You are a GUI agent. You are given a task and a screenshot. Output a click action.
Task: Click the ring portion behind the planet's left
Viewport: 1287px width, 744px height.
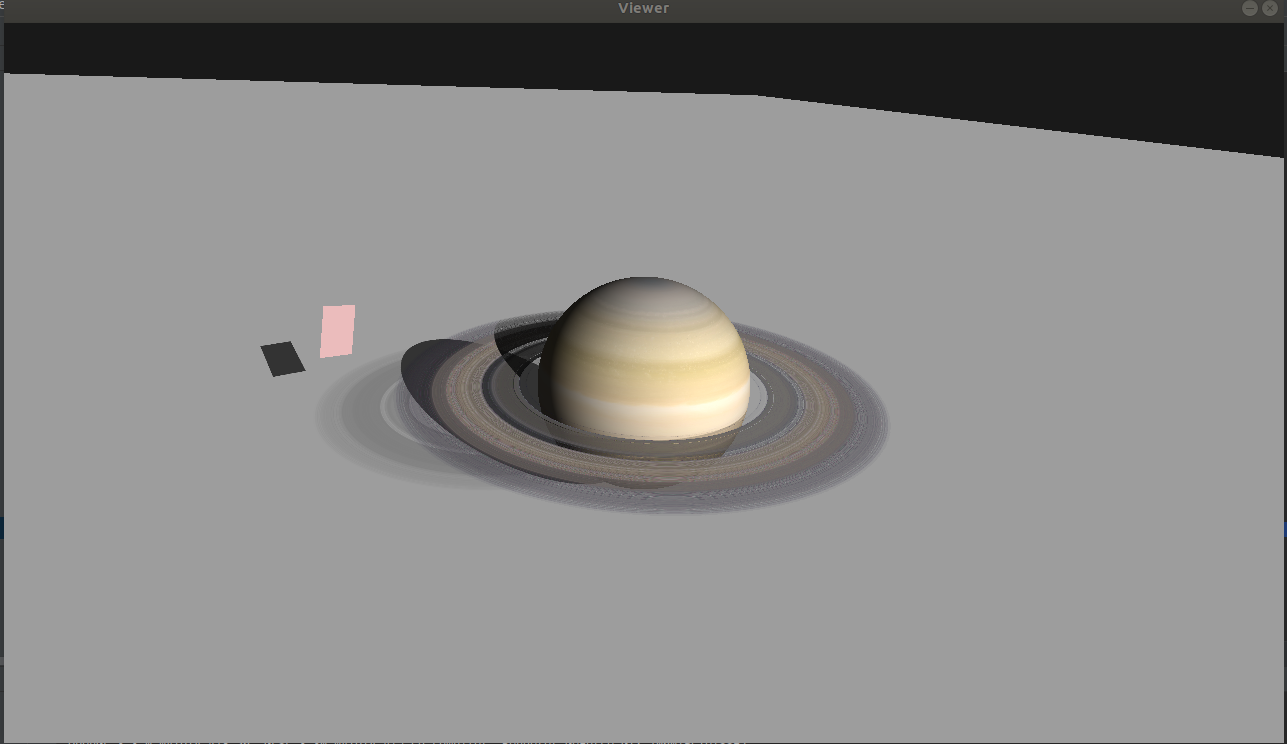[x=518, y=347]
